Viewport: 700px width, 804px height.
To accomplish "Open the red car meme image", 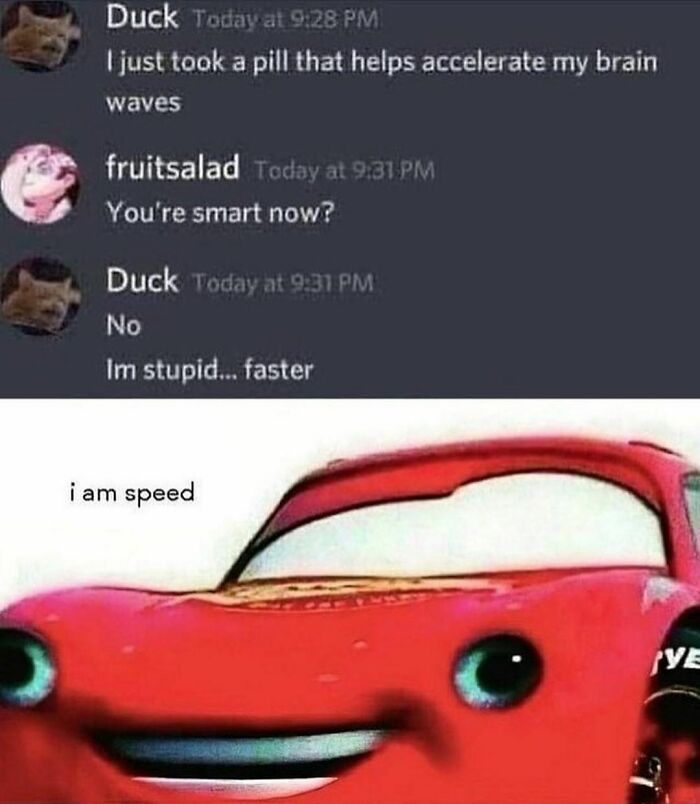I will pos(350,601).
